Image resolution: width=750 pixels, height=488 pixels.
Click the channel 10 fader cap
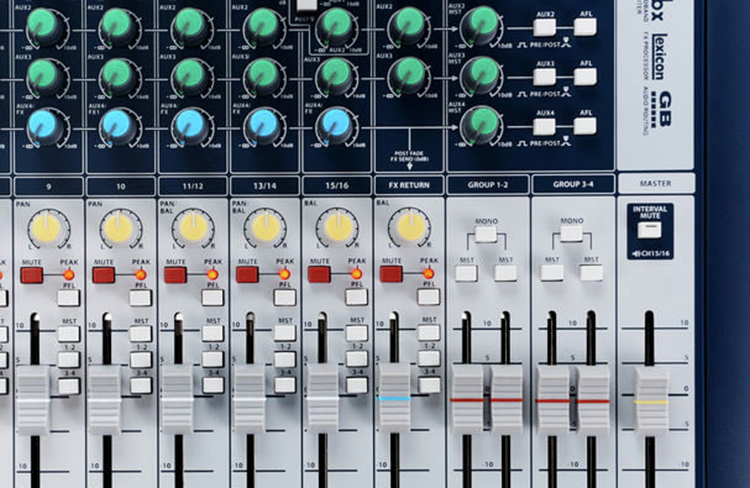tap(105, 399)
